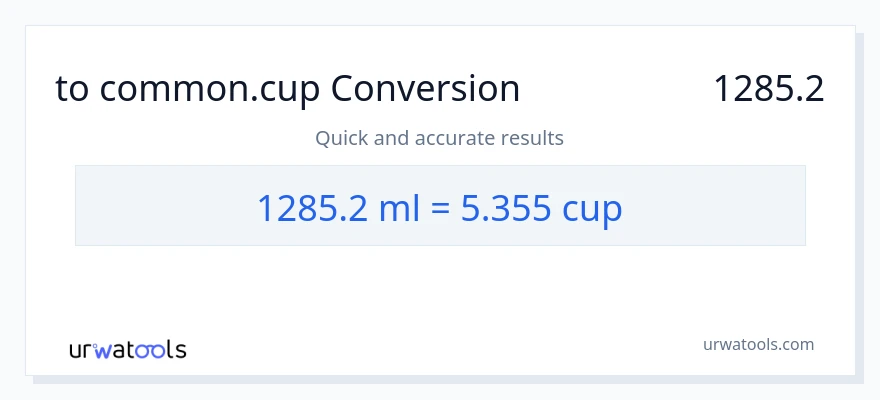Click 'common.cup' in the heading
The height and width of the screenshot is (400, 880).
pos(210,89)
